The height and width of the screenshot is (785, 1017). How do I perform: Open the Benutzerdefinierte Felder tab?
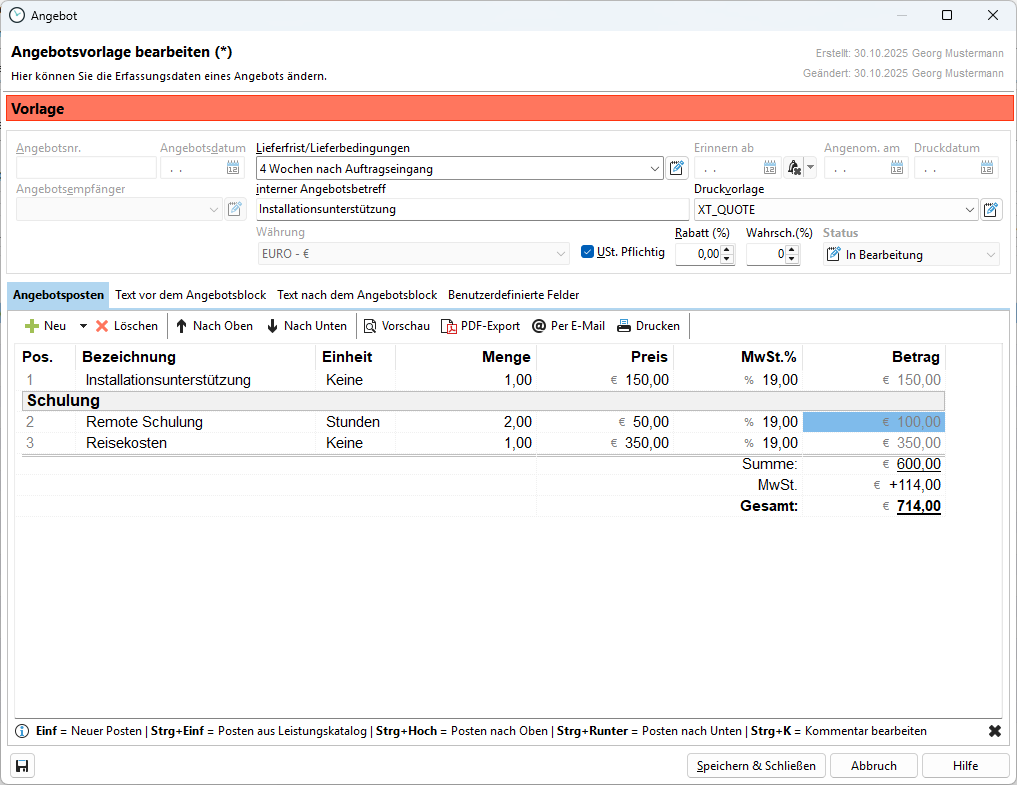click(513, 295)
